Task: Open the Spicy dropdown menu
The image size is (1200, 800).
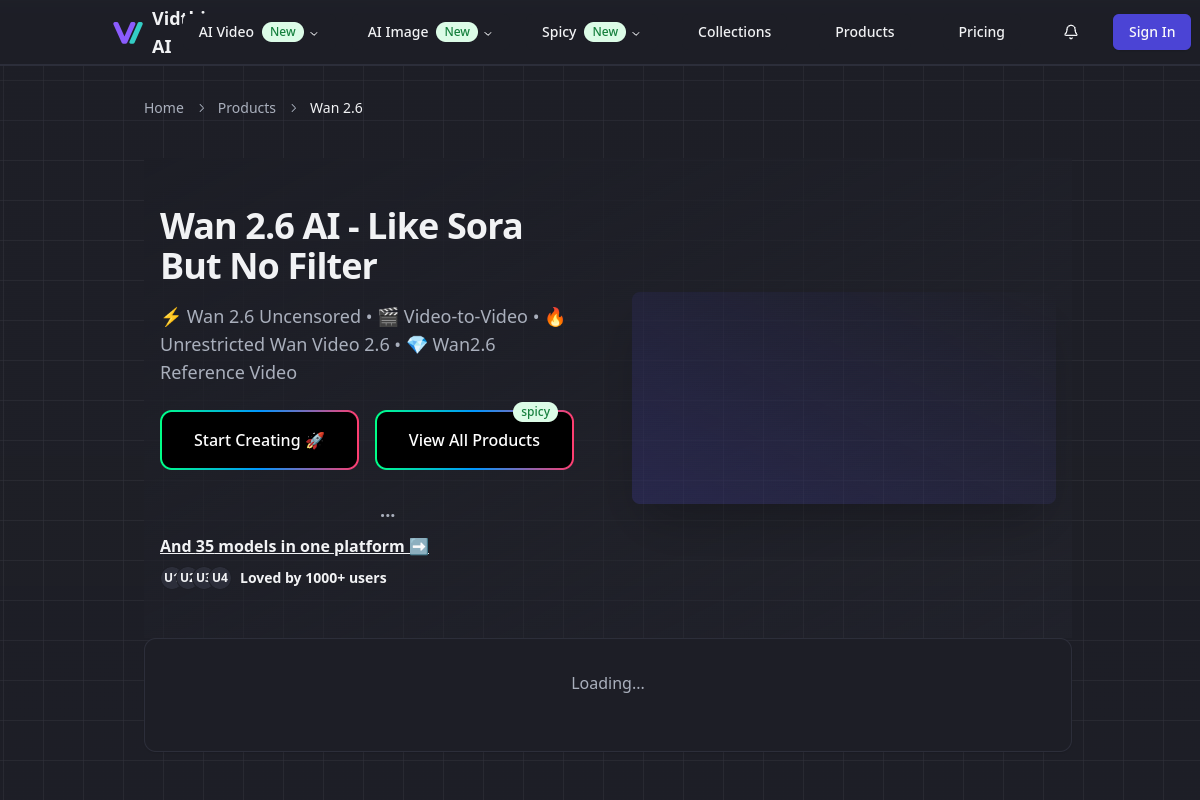Action: (x=636, y=33)
